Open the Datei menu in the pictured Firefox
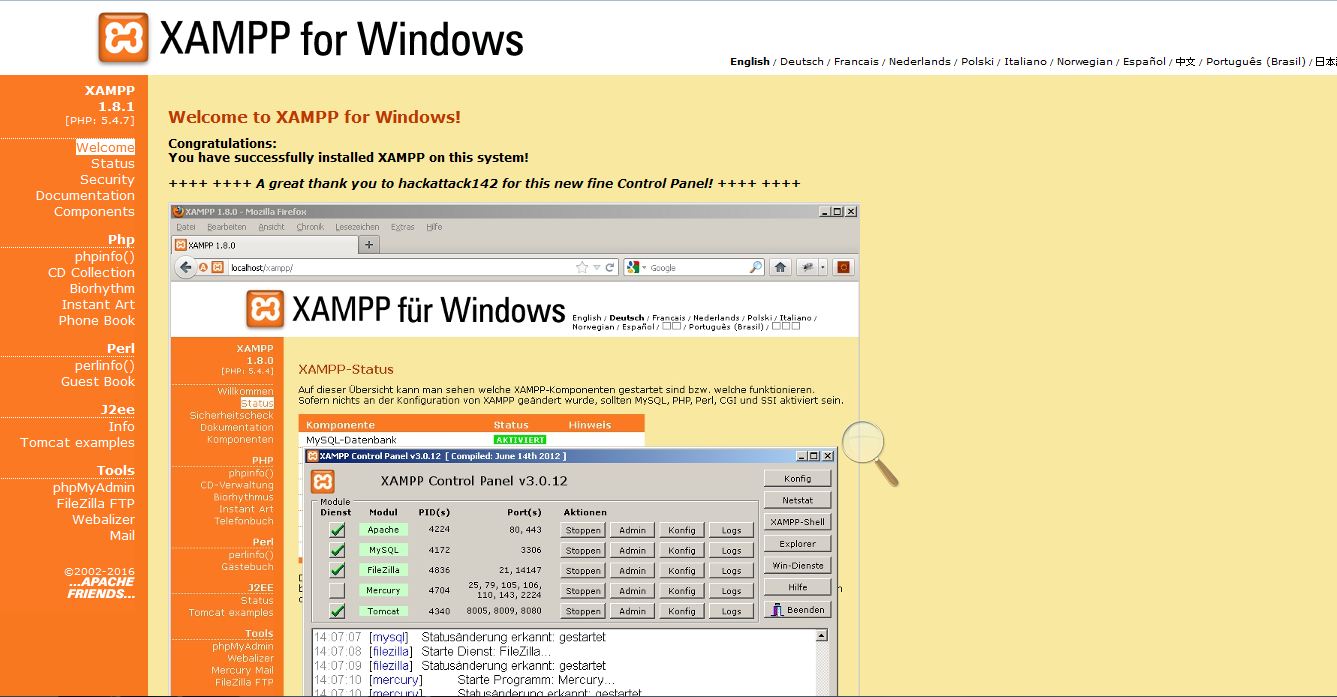The width and height of the screenshot is (1337, 697). click(185, 227)
